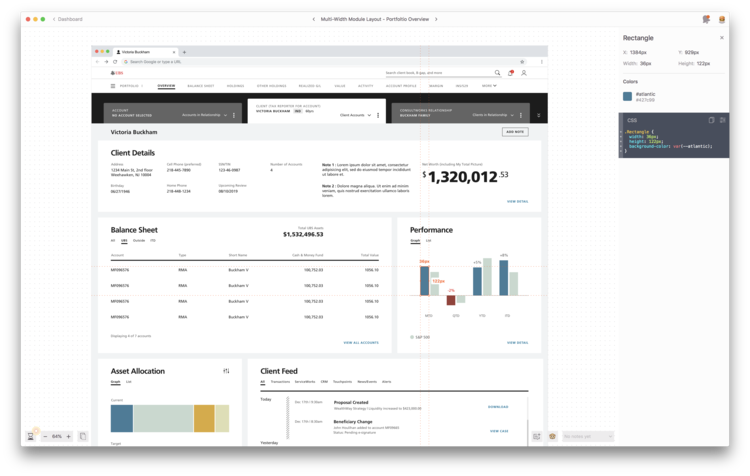Click browser reload icon in mockup

pyautogui.click(x=115, y=62)
